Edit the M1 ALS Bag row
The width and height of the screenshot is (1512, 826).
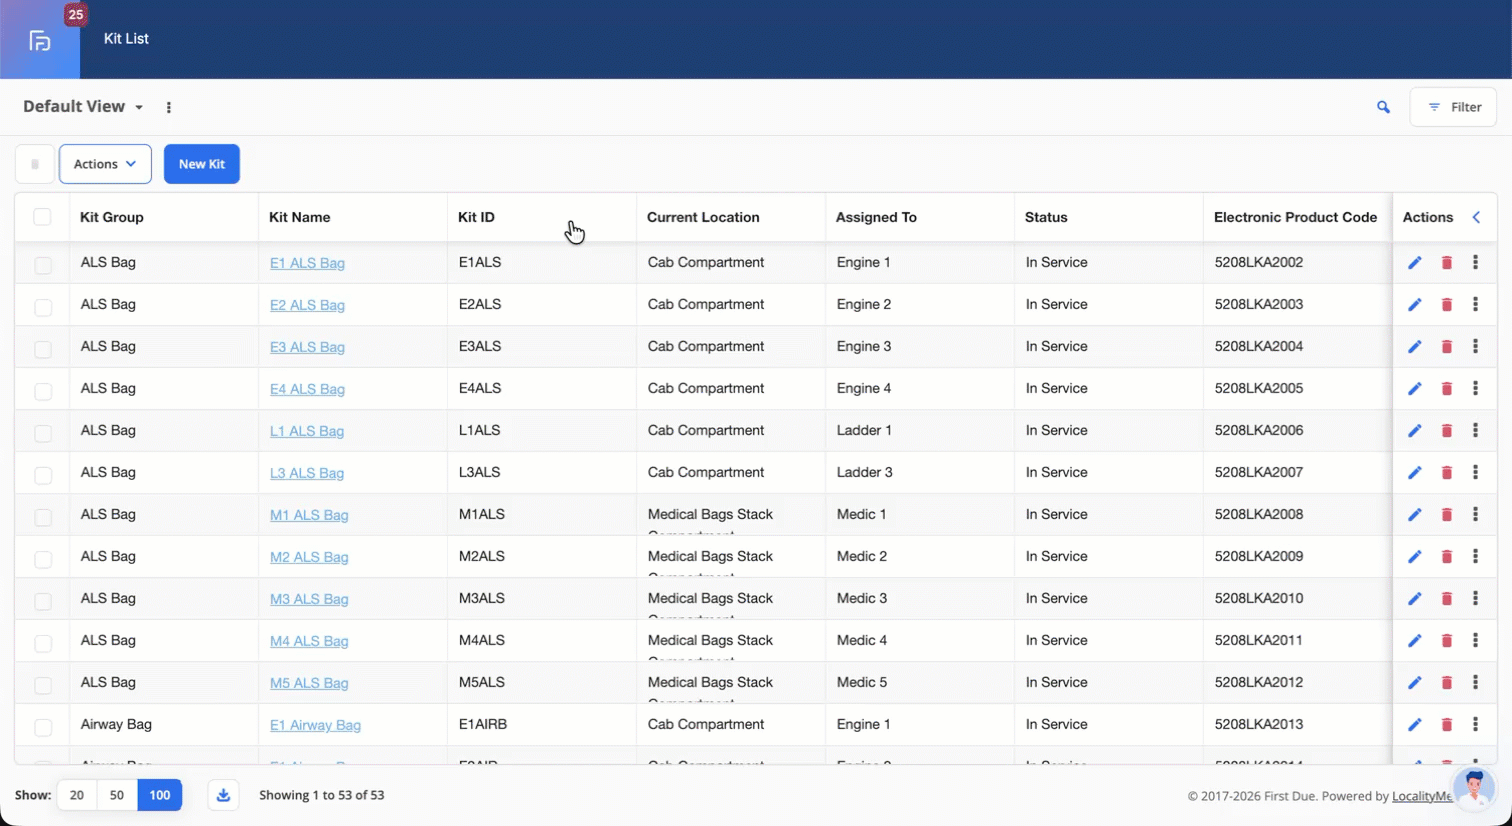pos(1414,515)
